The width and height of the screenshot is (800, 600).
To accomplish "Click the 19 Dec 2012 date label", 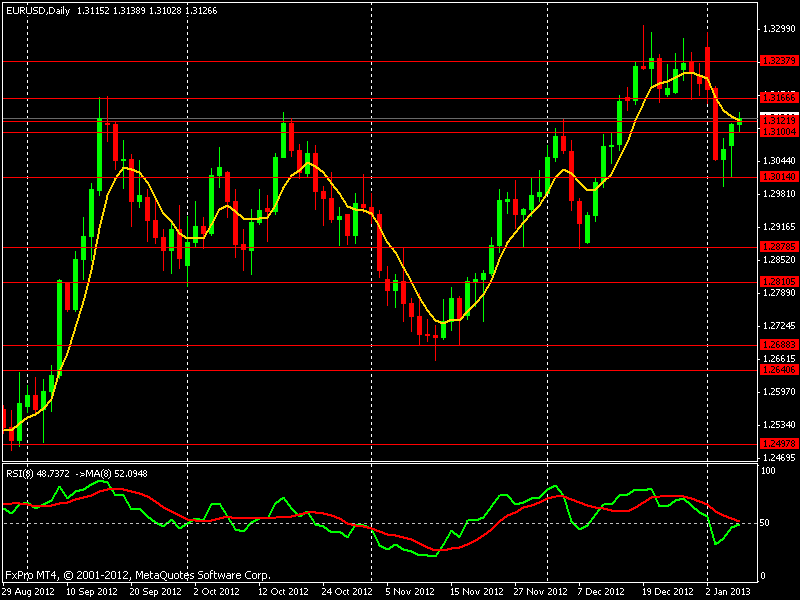I will [668, 592].
